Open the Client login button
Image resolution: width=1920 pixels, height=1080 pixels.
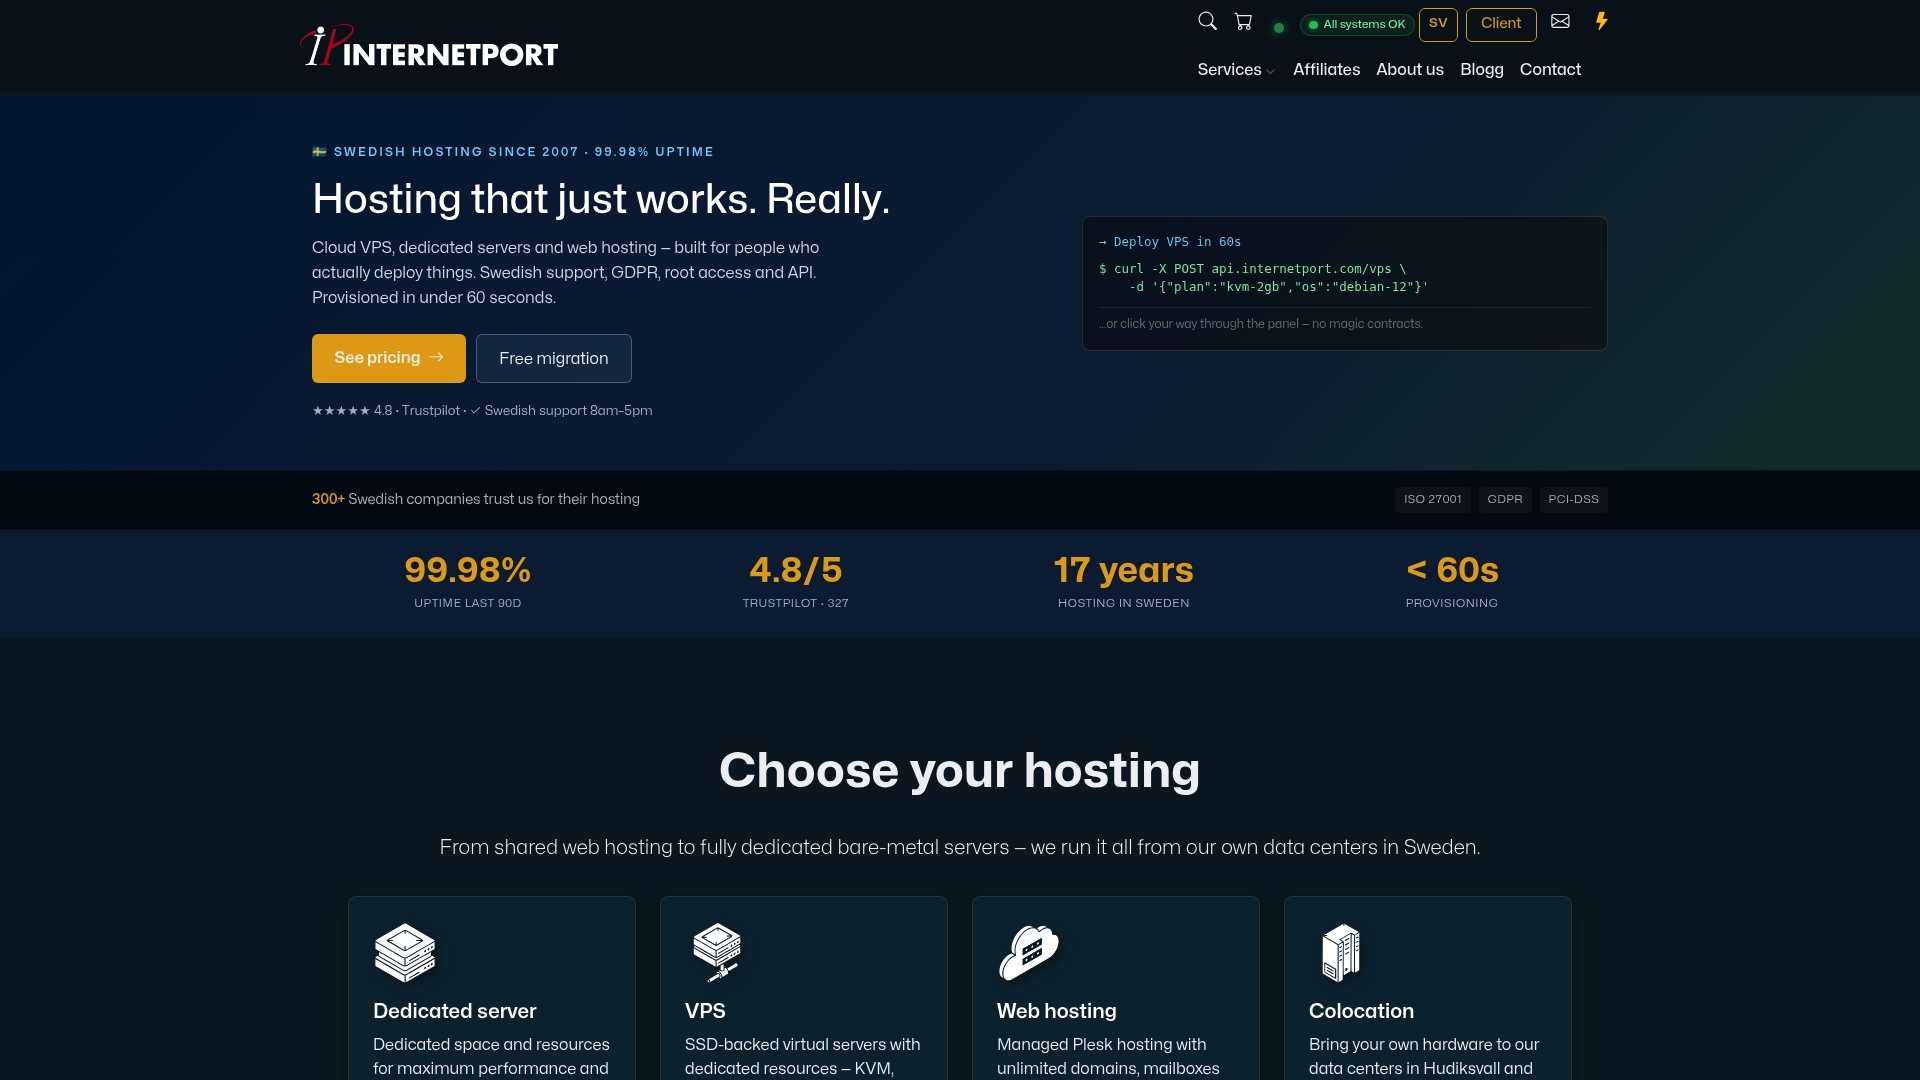click(x=1501, y=24)
